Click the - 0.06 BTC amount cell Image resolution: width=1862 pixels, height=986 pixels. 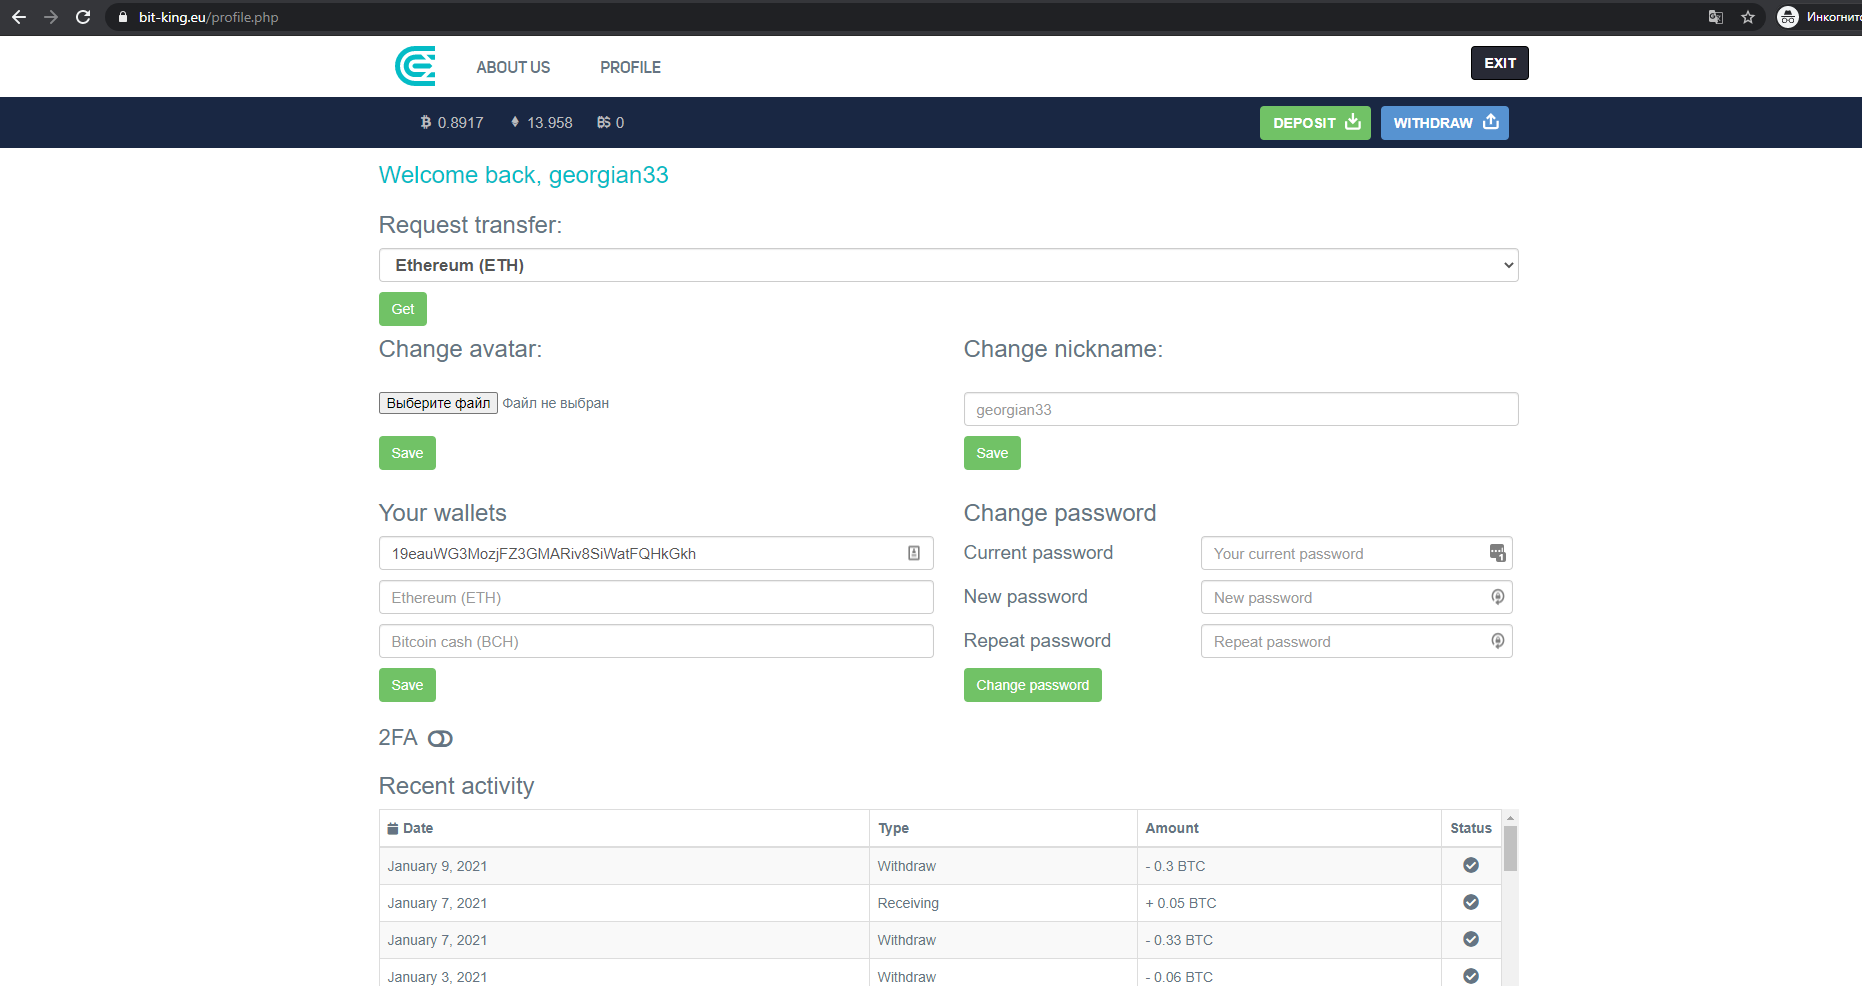[x=1289, y=973]
